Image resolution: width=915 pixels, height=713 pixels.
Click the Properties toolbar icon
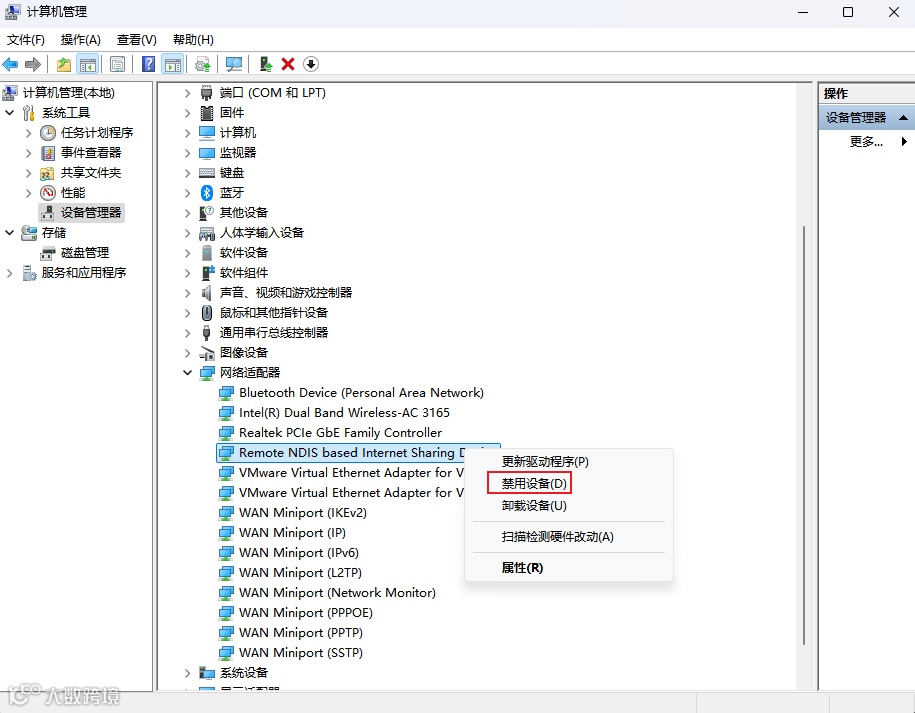coord(117,64)
